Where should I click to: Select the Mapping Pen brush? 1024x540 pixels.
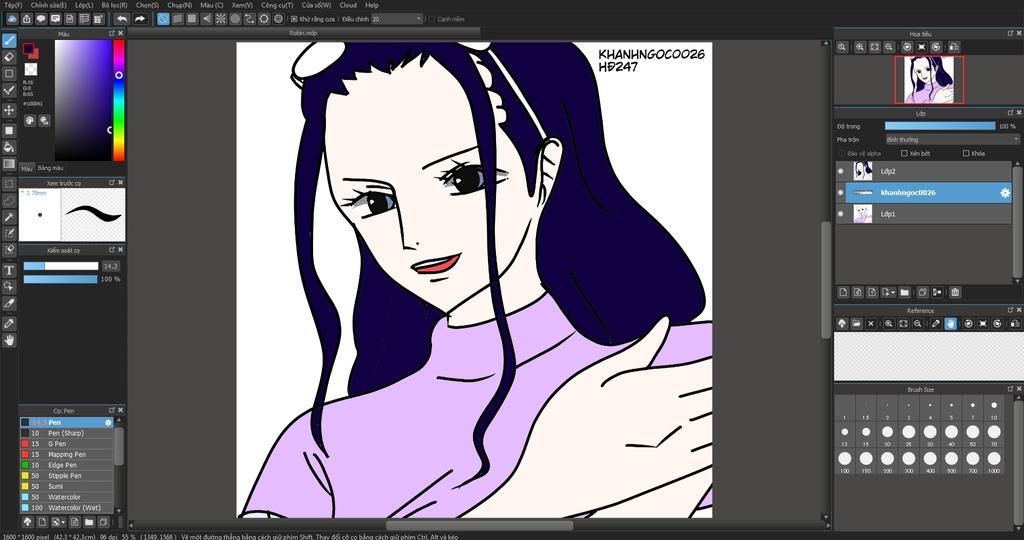point(67,454)
